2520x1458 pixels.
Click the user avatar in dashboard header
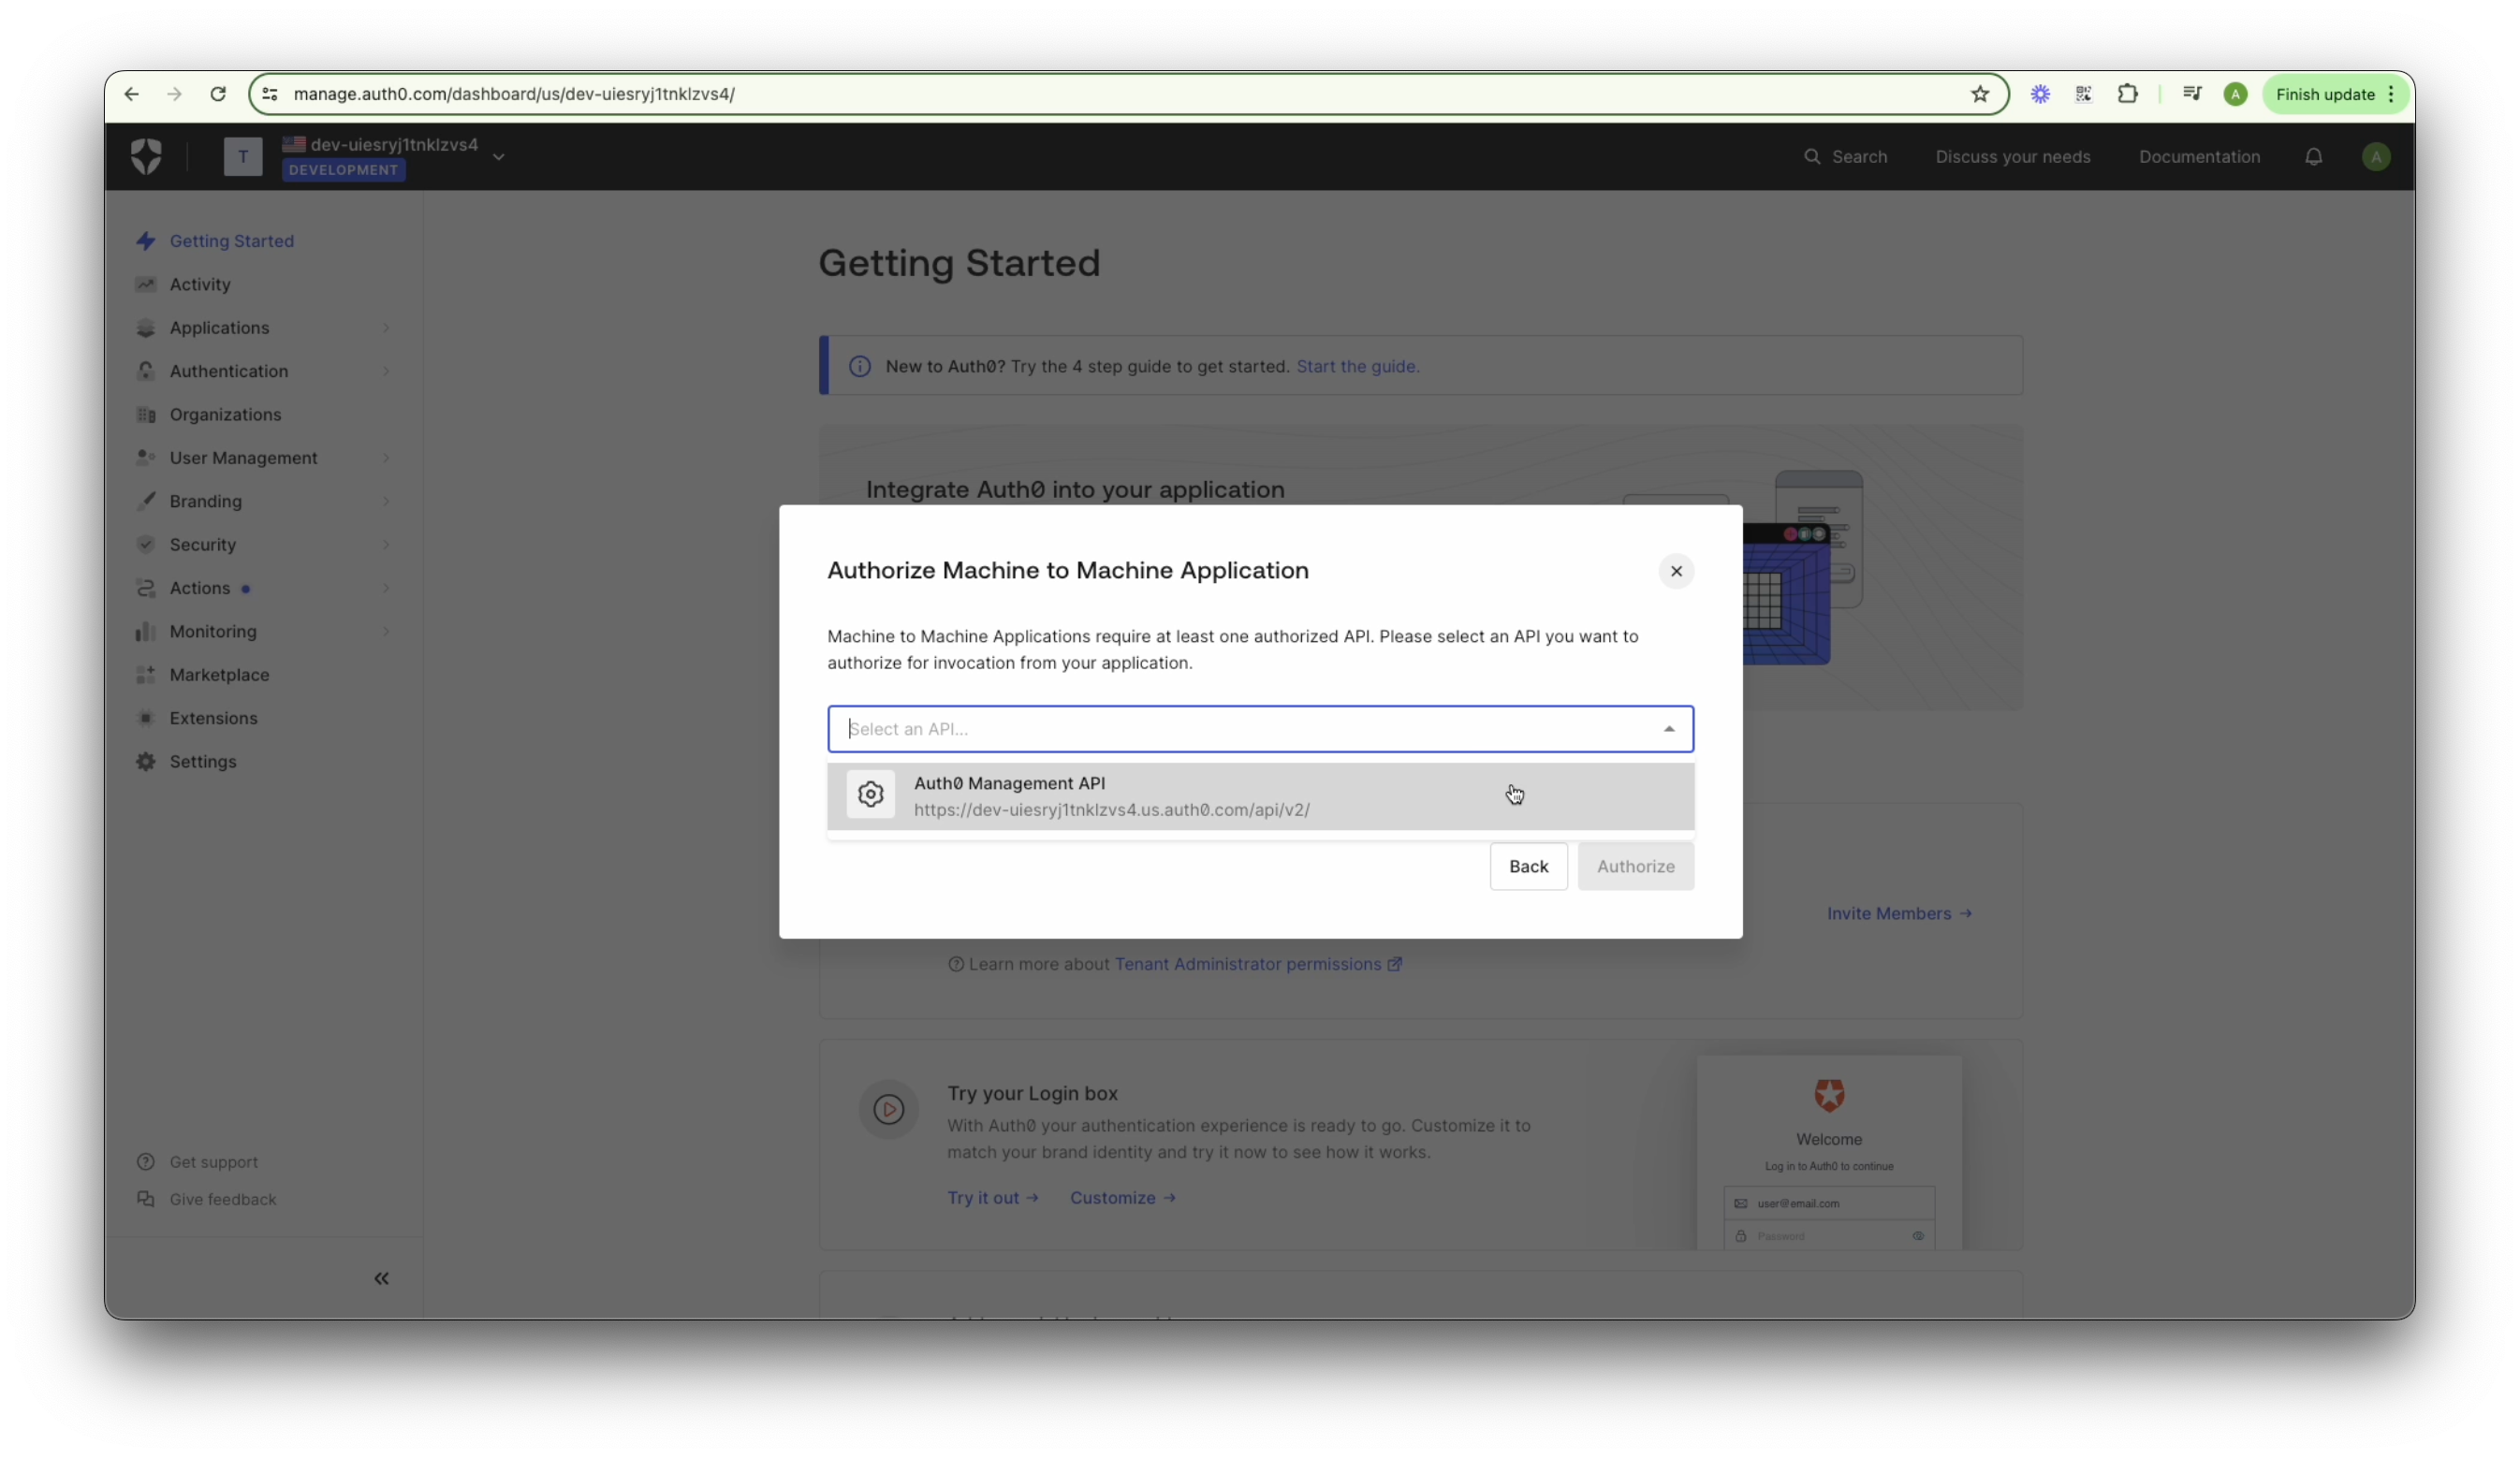coord(2375,157)
